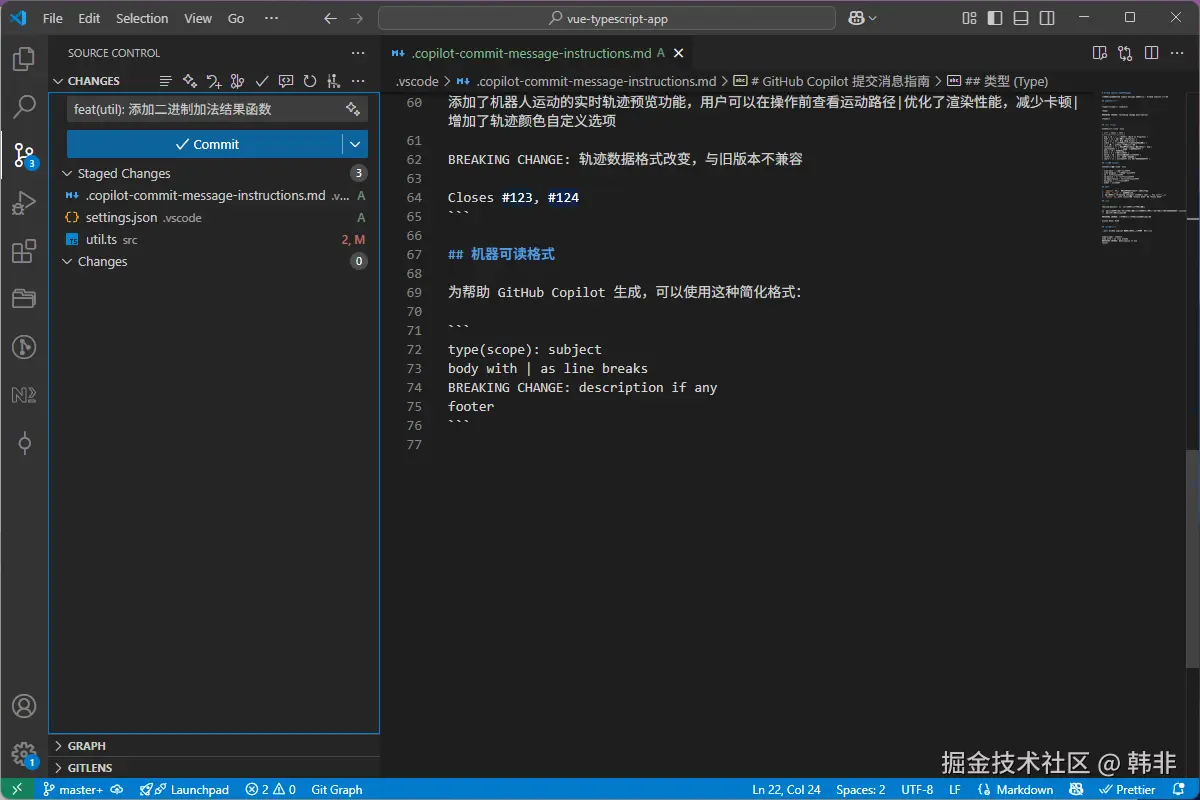Collapse the Staged Changes group
Image resolution: width=1200 pixels, height=800 pixels.
coord(68,173)
